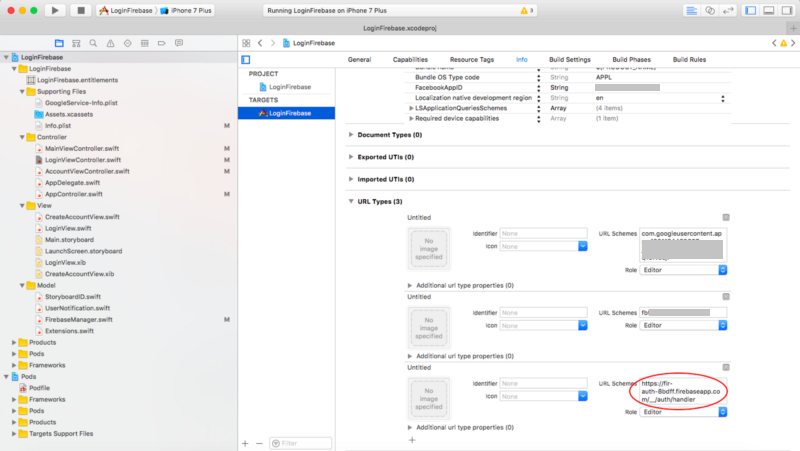Stop the running app
This screenshot has height=451, width=800.
[81, 10]
